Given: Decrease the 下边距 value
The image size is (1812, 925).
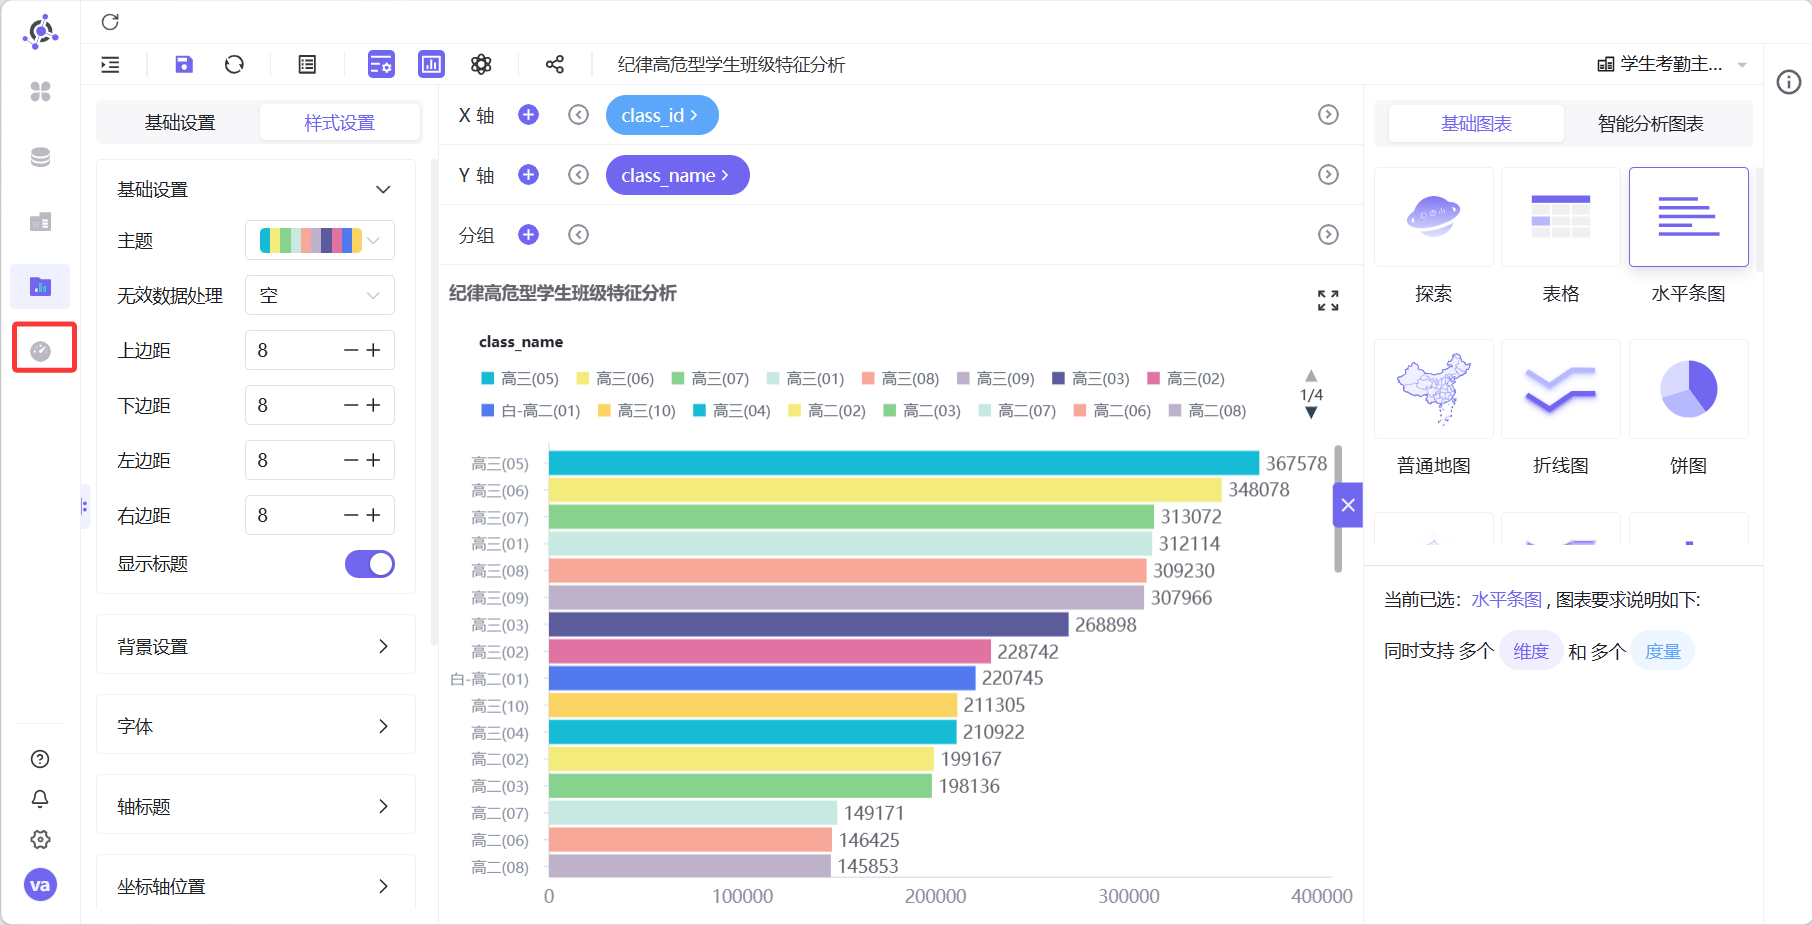Looking at the screenshot, I should coord(351,405).
